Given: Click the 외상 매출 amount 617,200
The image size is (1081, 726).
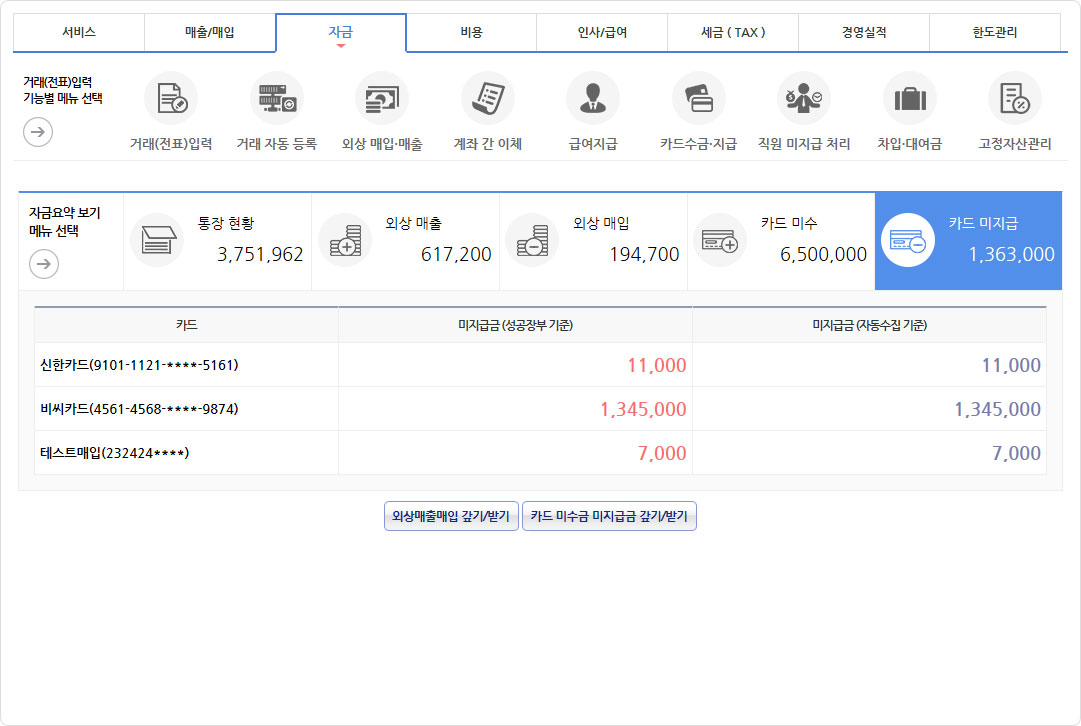Looking at the screenshot, I should click(456, 254).
